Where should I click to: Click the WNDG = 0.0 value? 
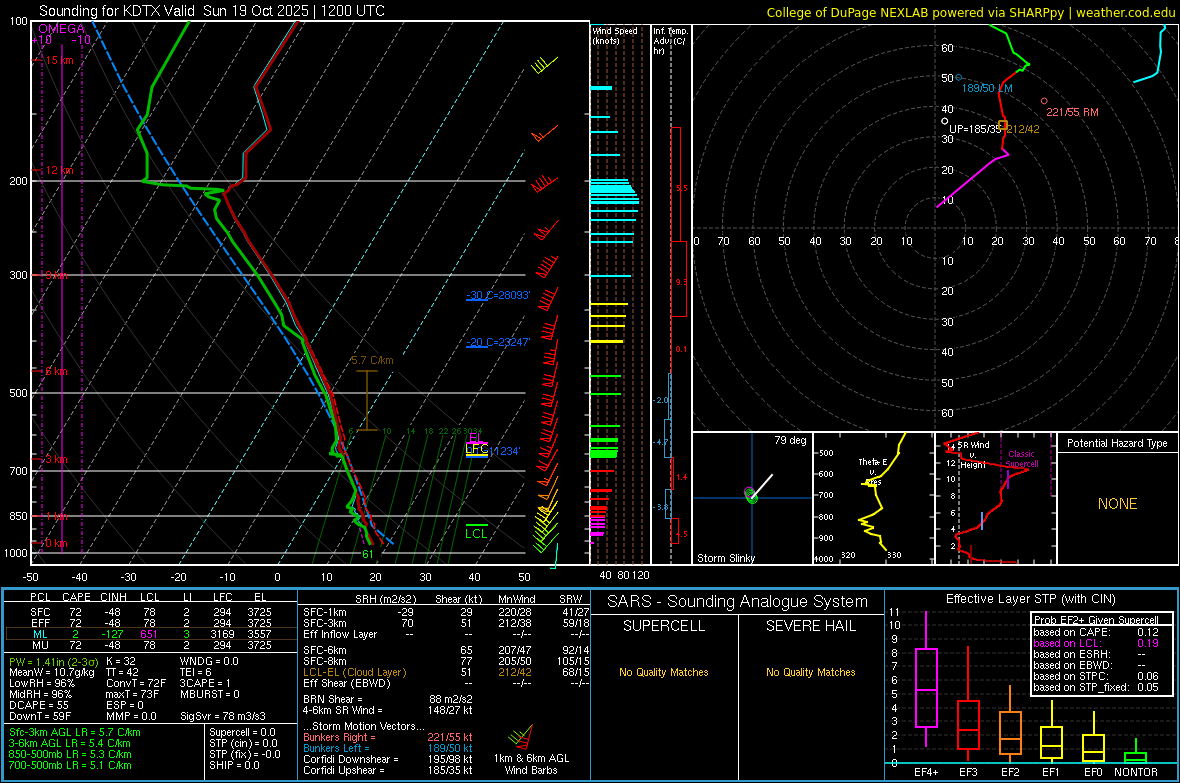tap(209, 661)
